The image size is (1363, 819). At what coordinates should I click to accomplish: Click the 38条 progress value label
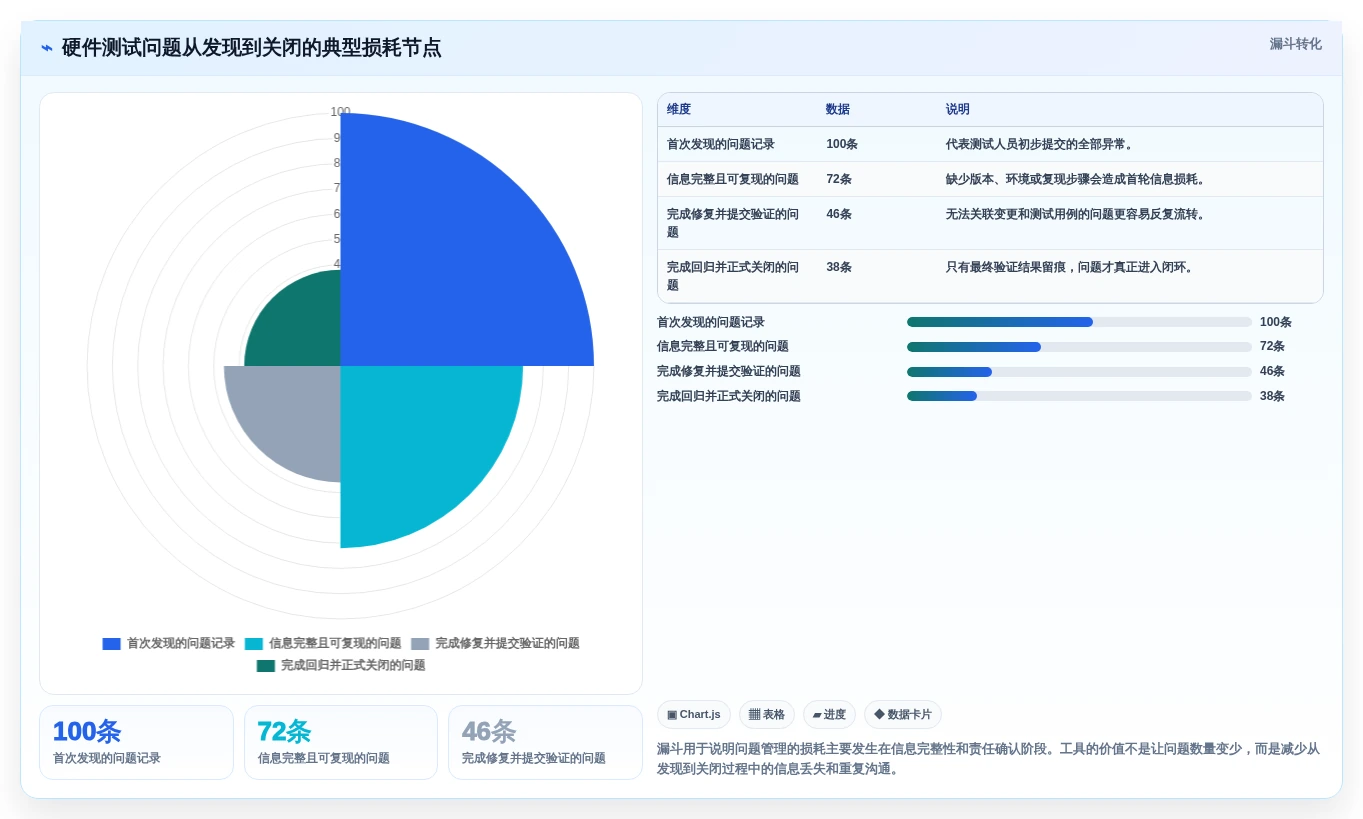(1272, 396)
